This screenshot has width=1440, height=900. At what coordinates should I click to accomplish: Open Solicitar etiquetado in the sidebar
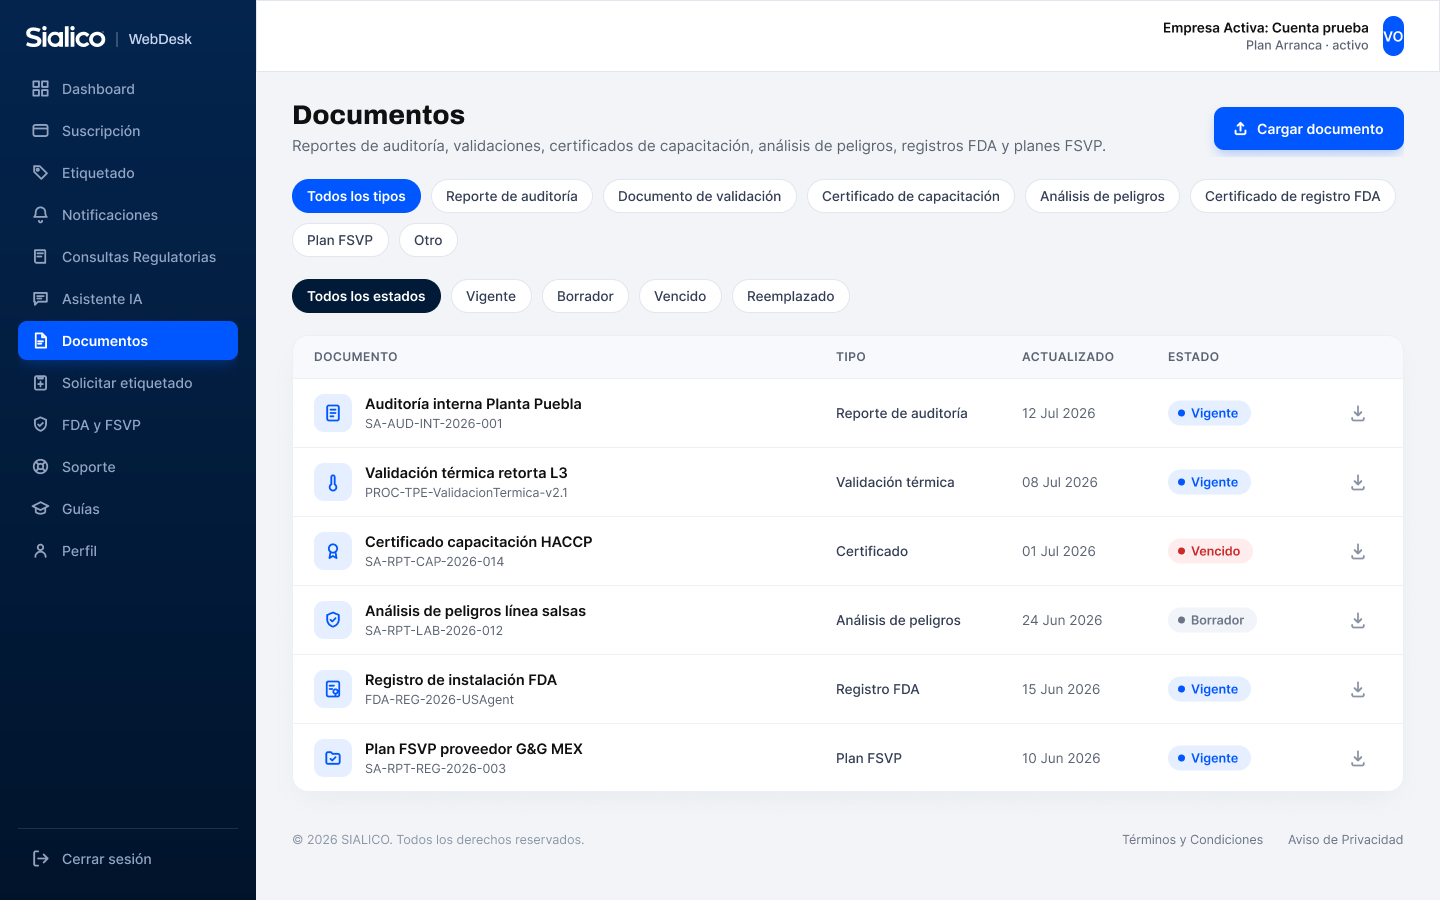(128, 383)
